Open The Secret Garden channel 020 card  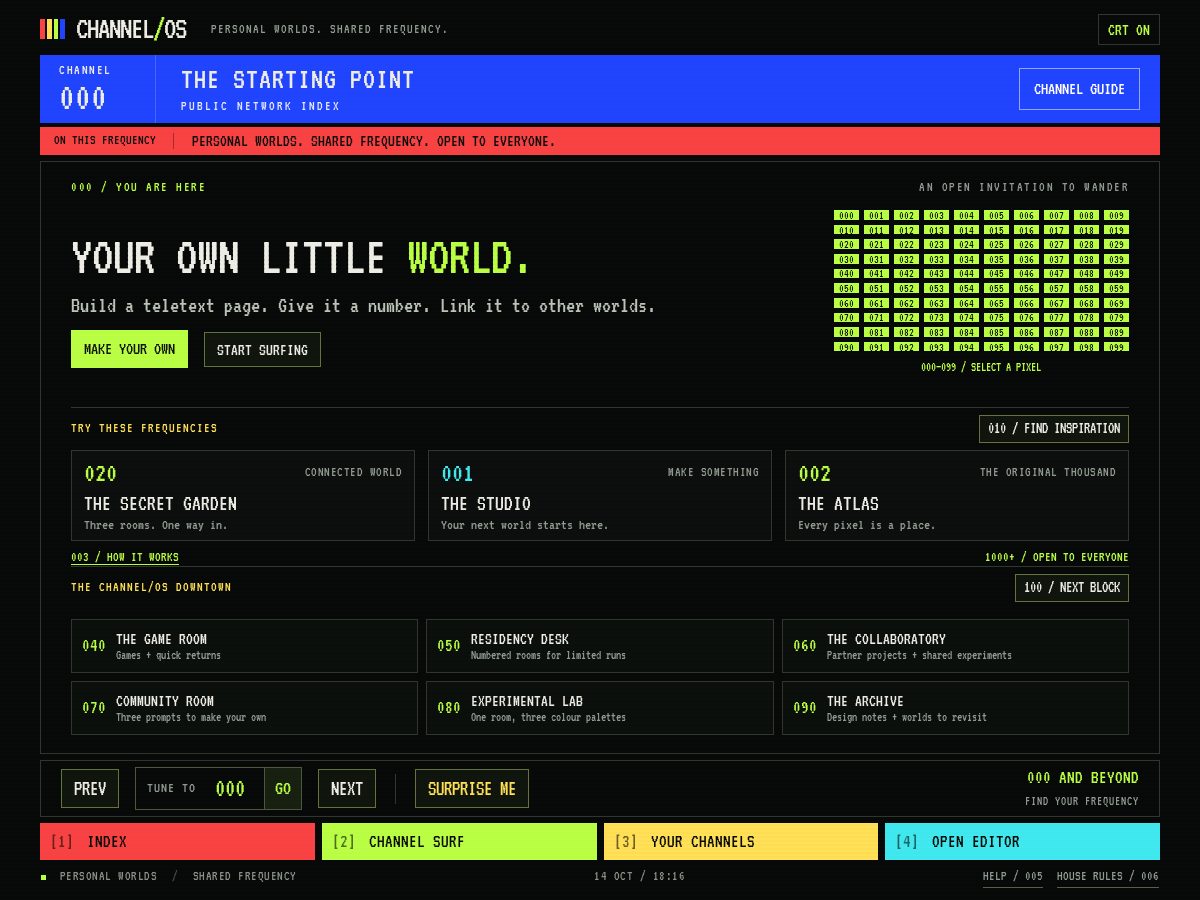click(x=243, y=495)
